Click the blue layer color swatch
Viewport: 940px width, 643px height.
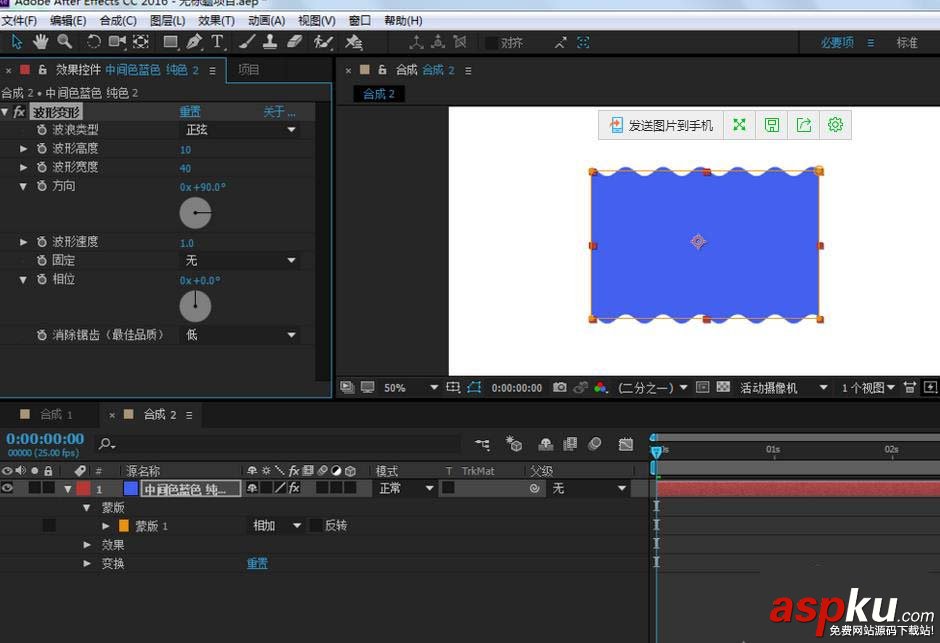coord(131,488)
